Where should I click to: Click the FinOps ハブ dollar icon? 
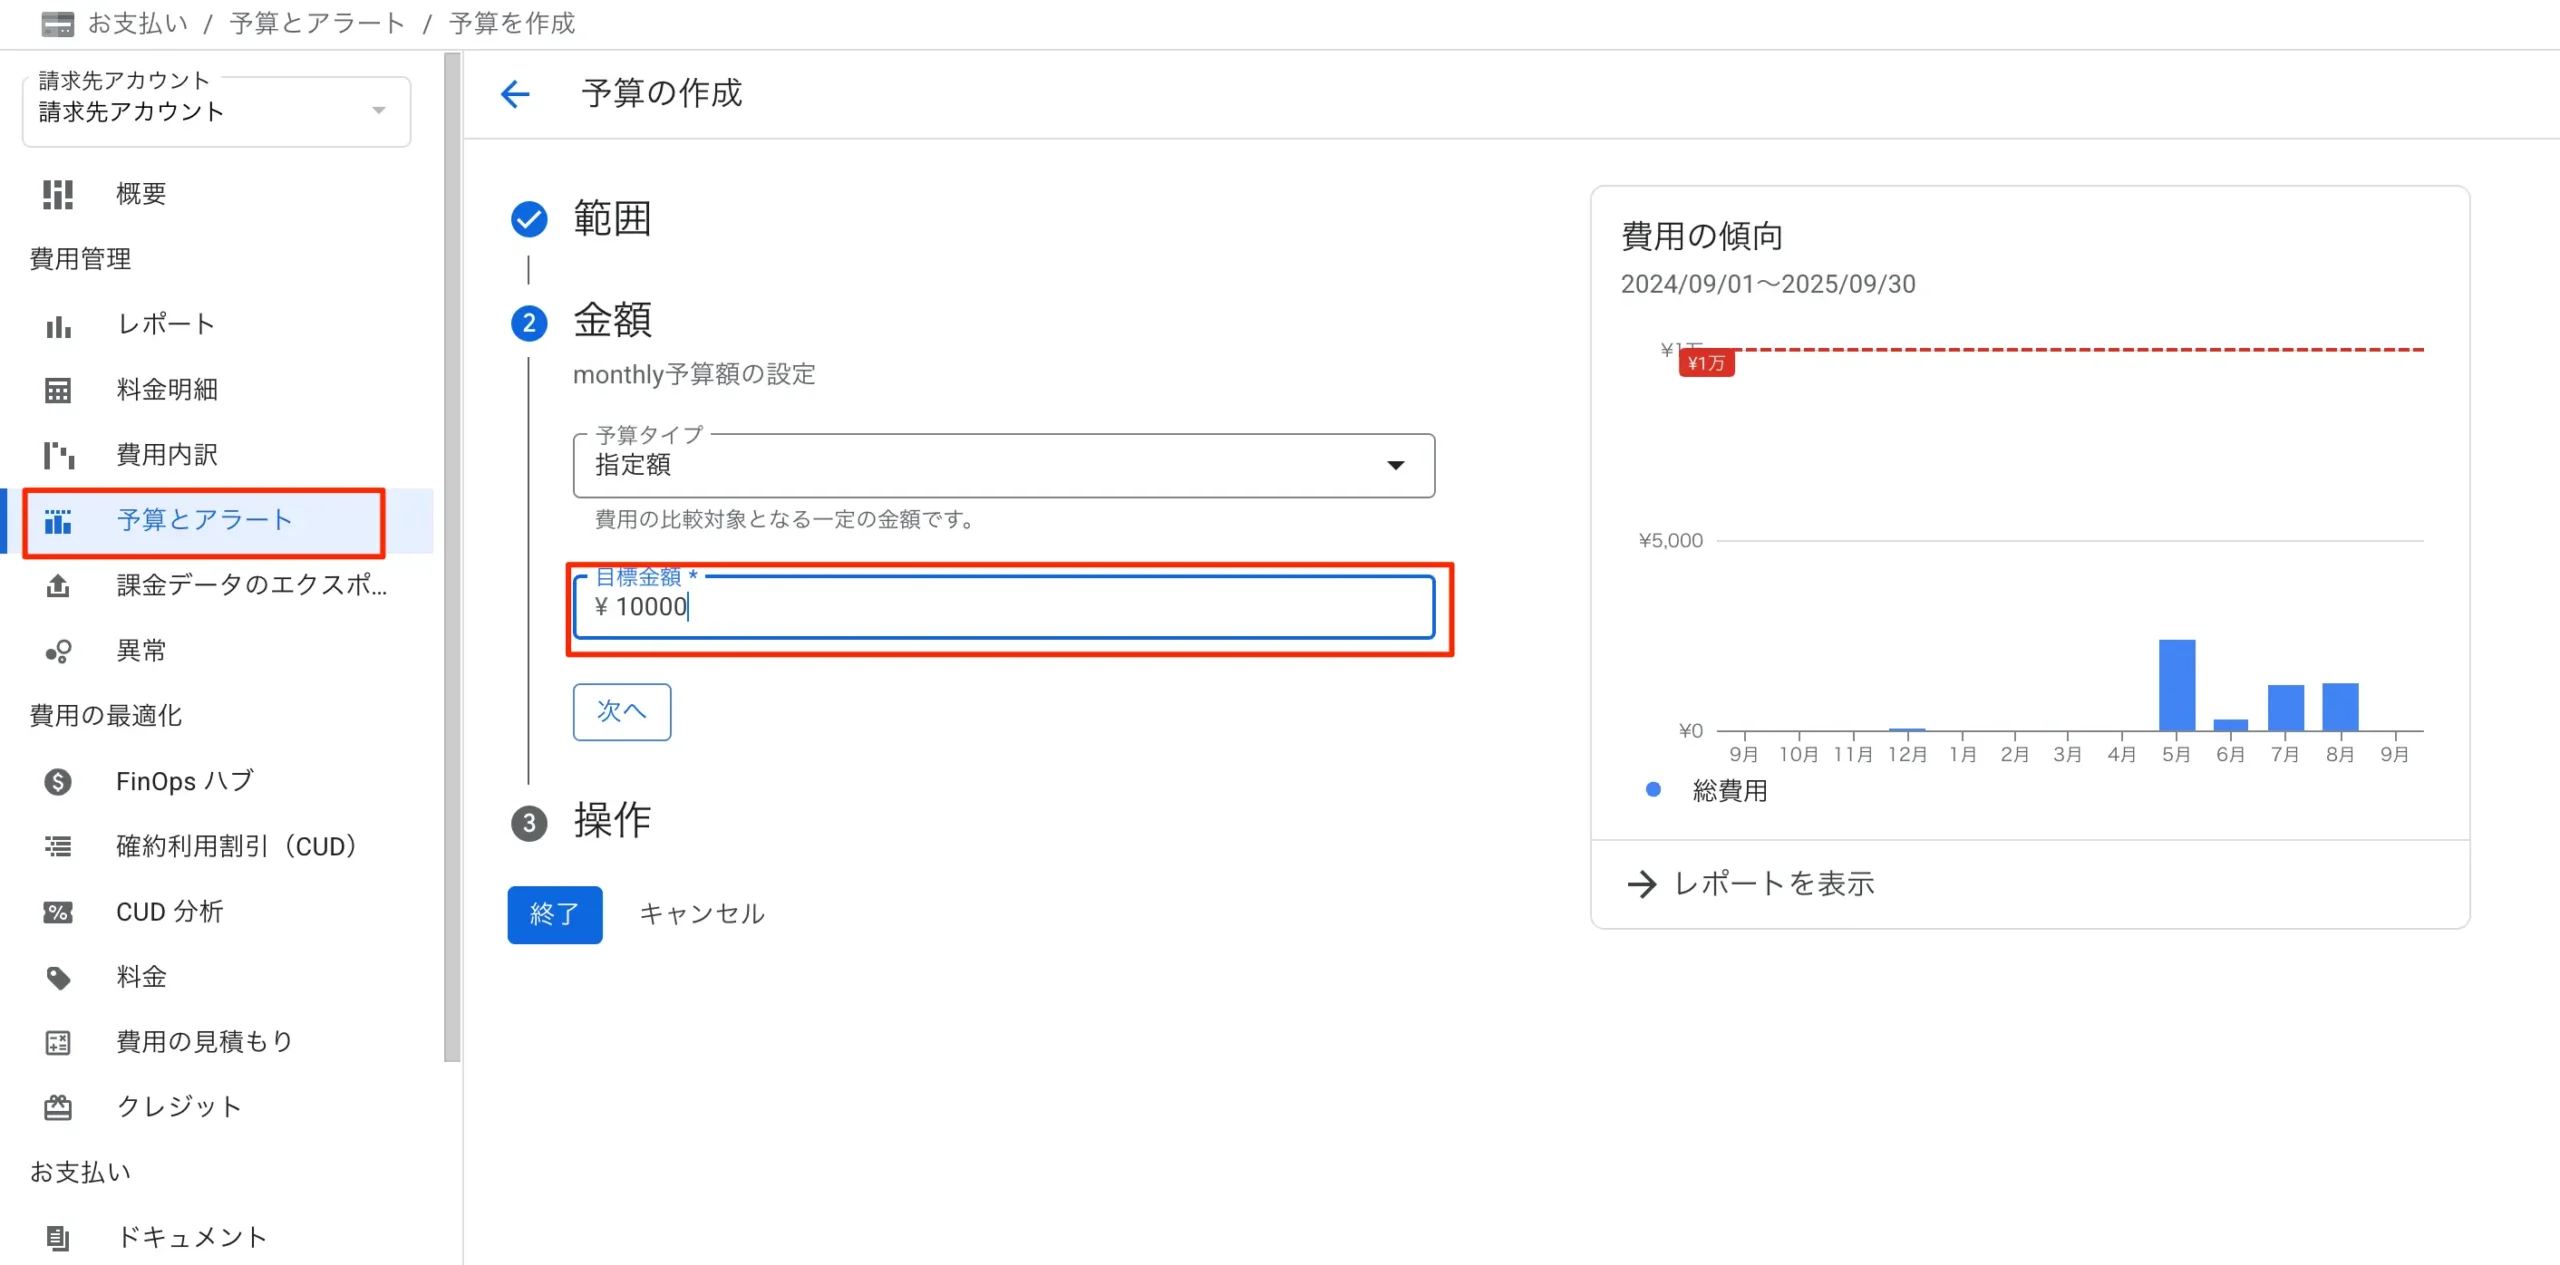58,781
